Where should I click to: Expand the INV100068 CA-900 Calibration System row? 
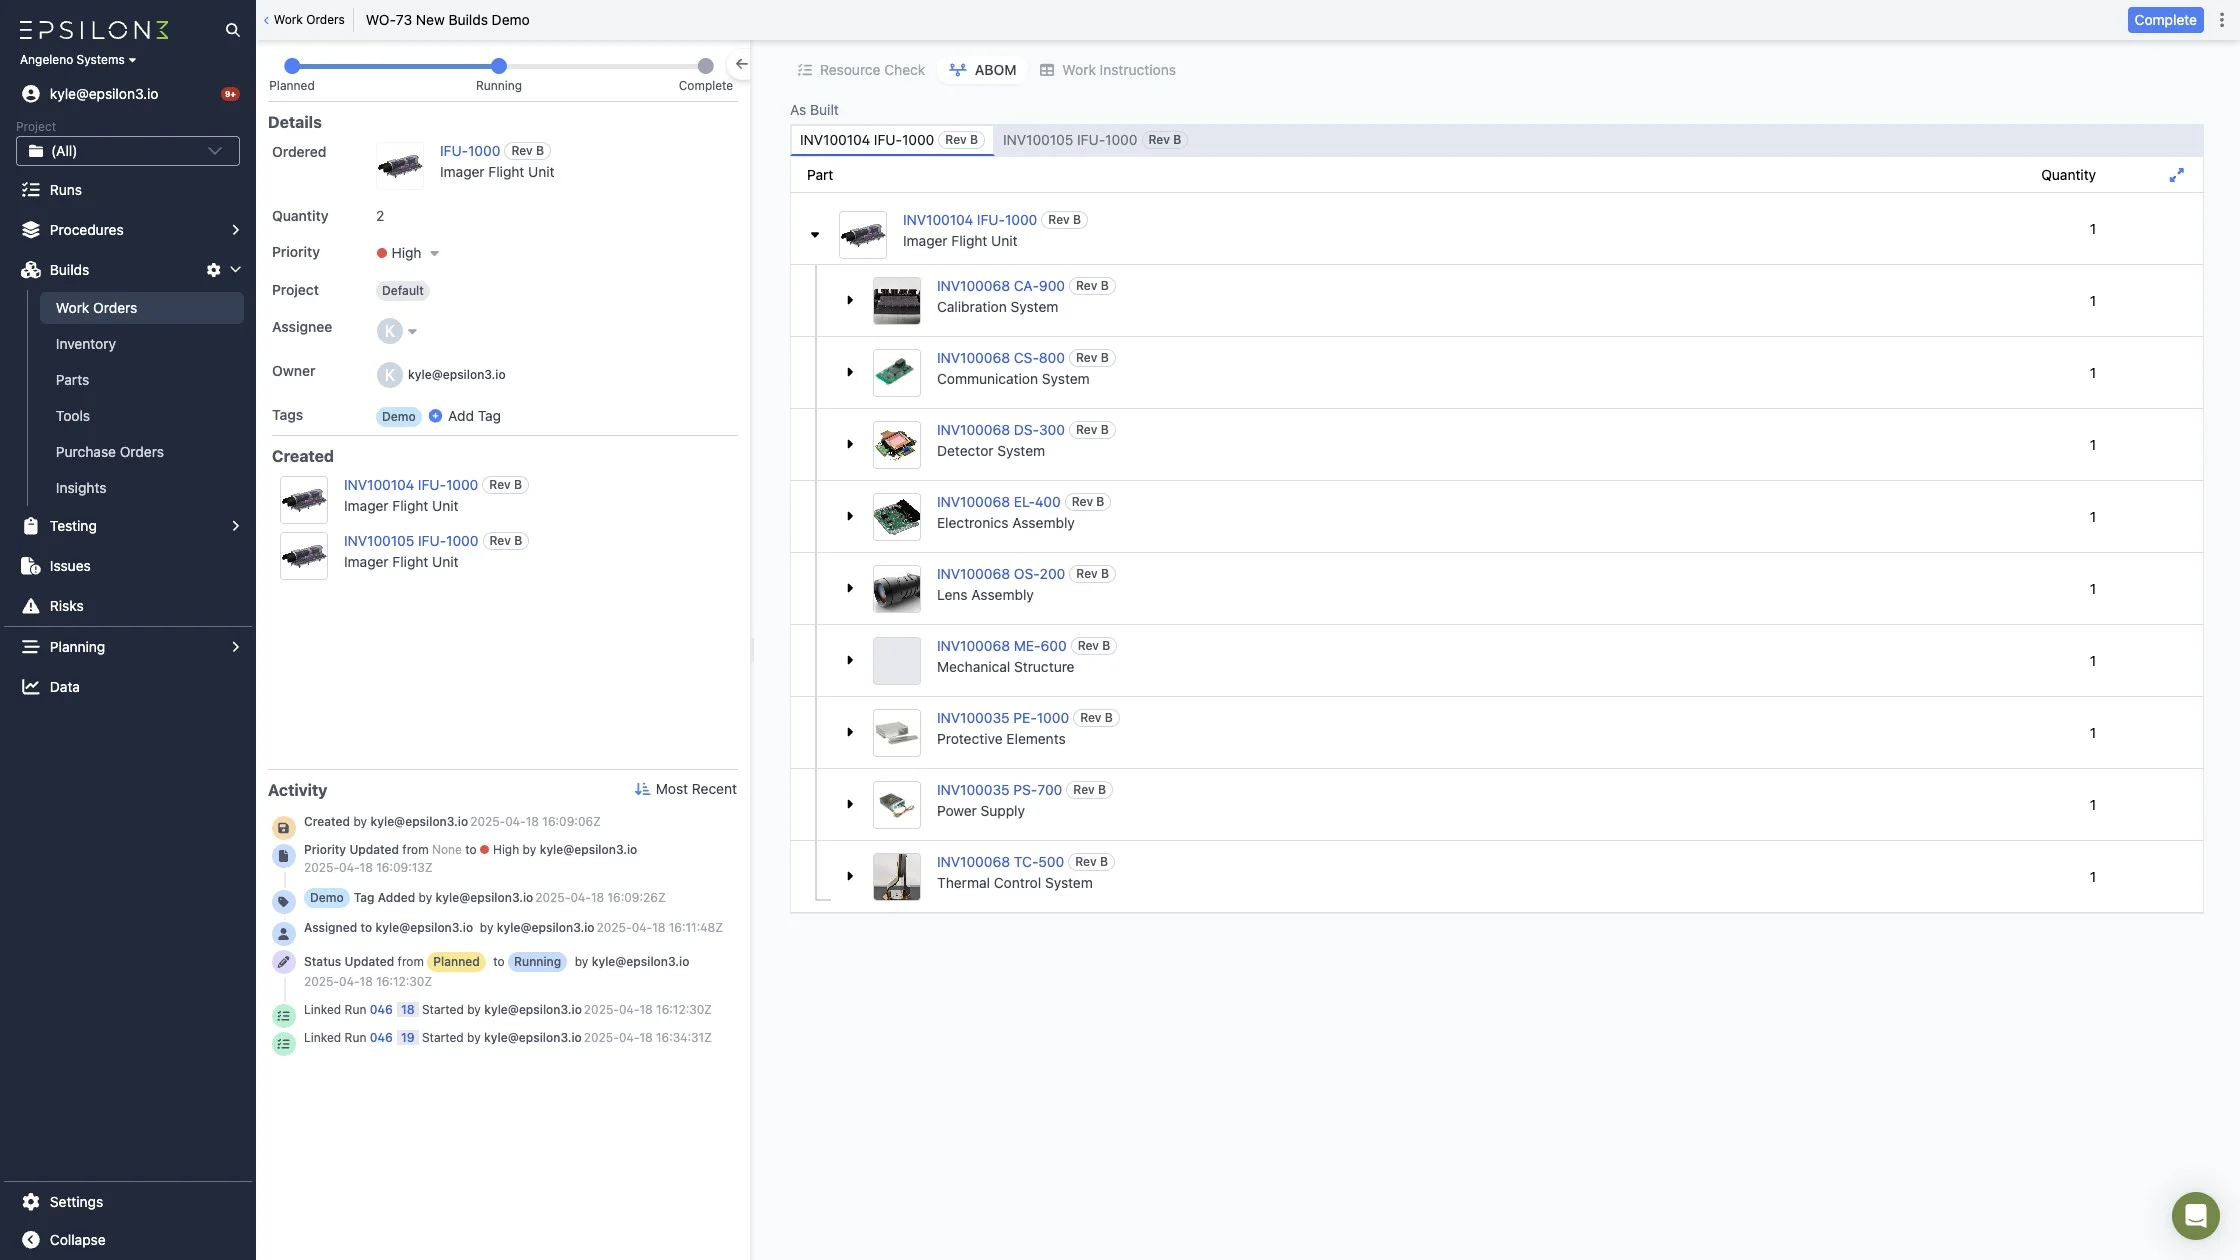(849, 300)
